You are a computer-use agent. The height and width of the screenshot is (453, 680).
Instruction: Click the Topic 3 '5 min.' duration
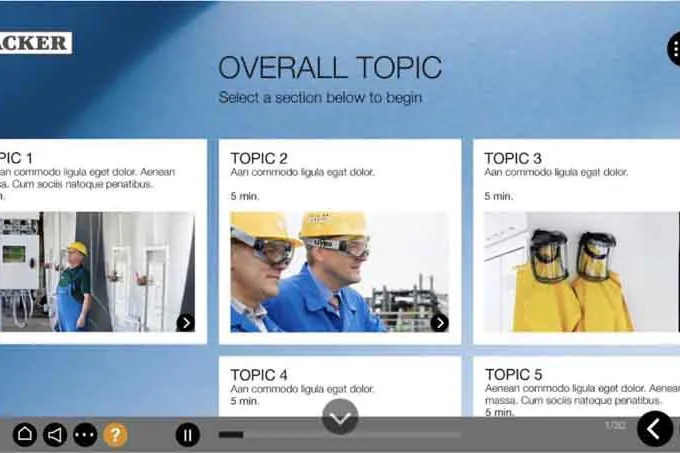(498, 196)
